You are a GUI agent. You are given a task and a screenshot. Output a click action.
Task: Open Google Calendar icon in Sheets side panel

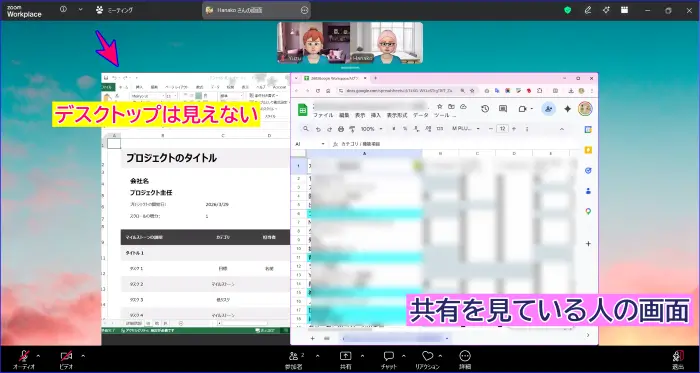(x=588, y=129)
